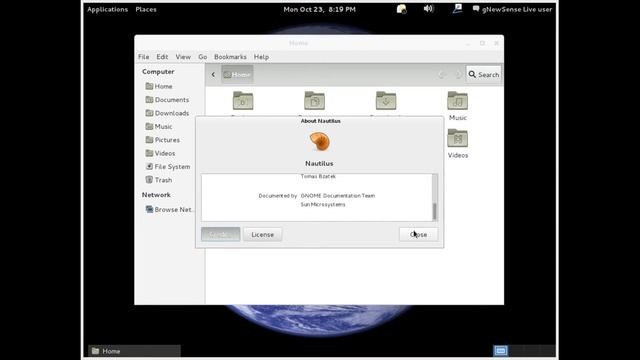Click the network connection icon in top panel
640x360 pixels.
(457, 9)
